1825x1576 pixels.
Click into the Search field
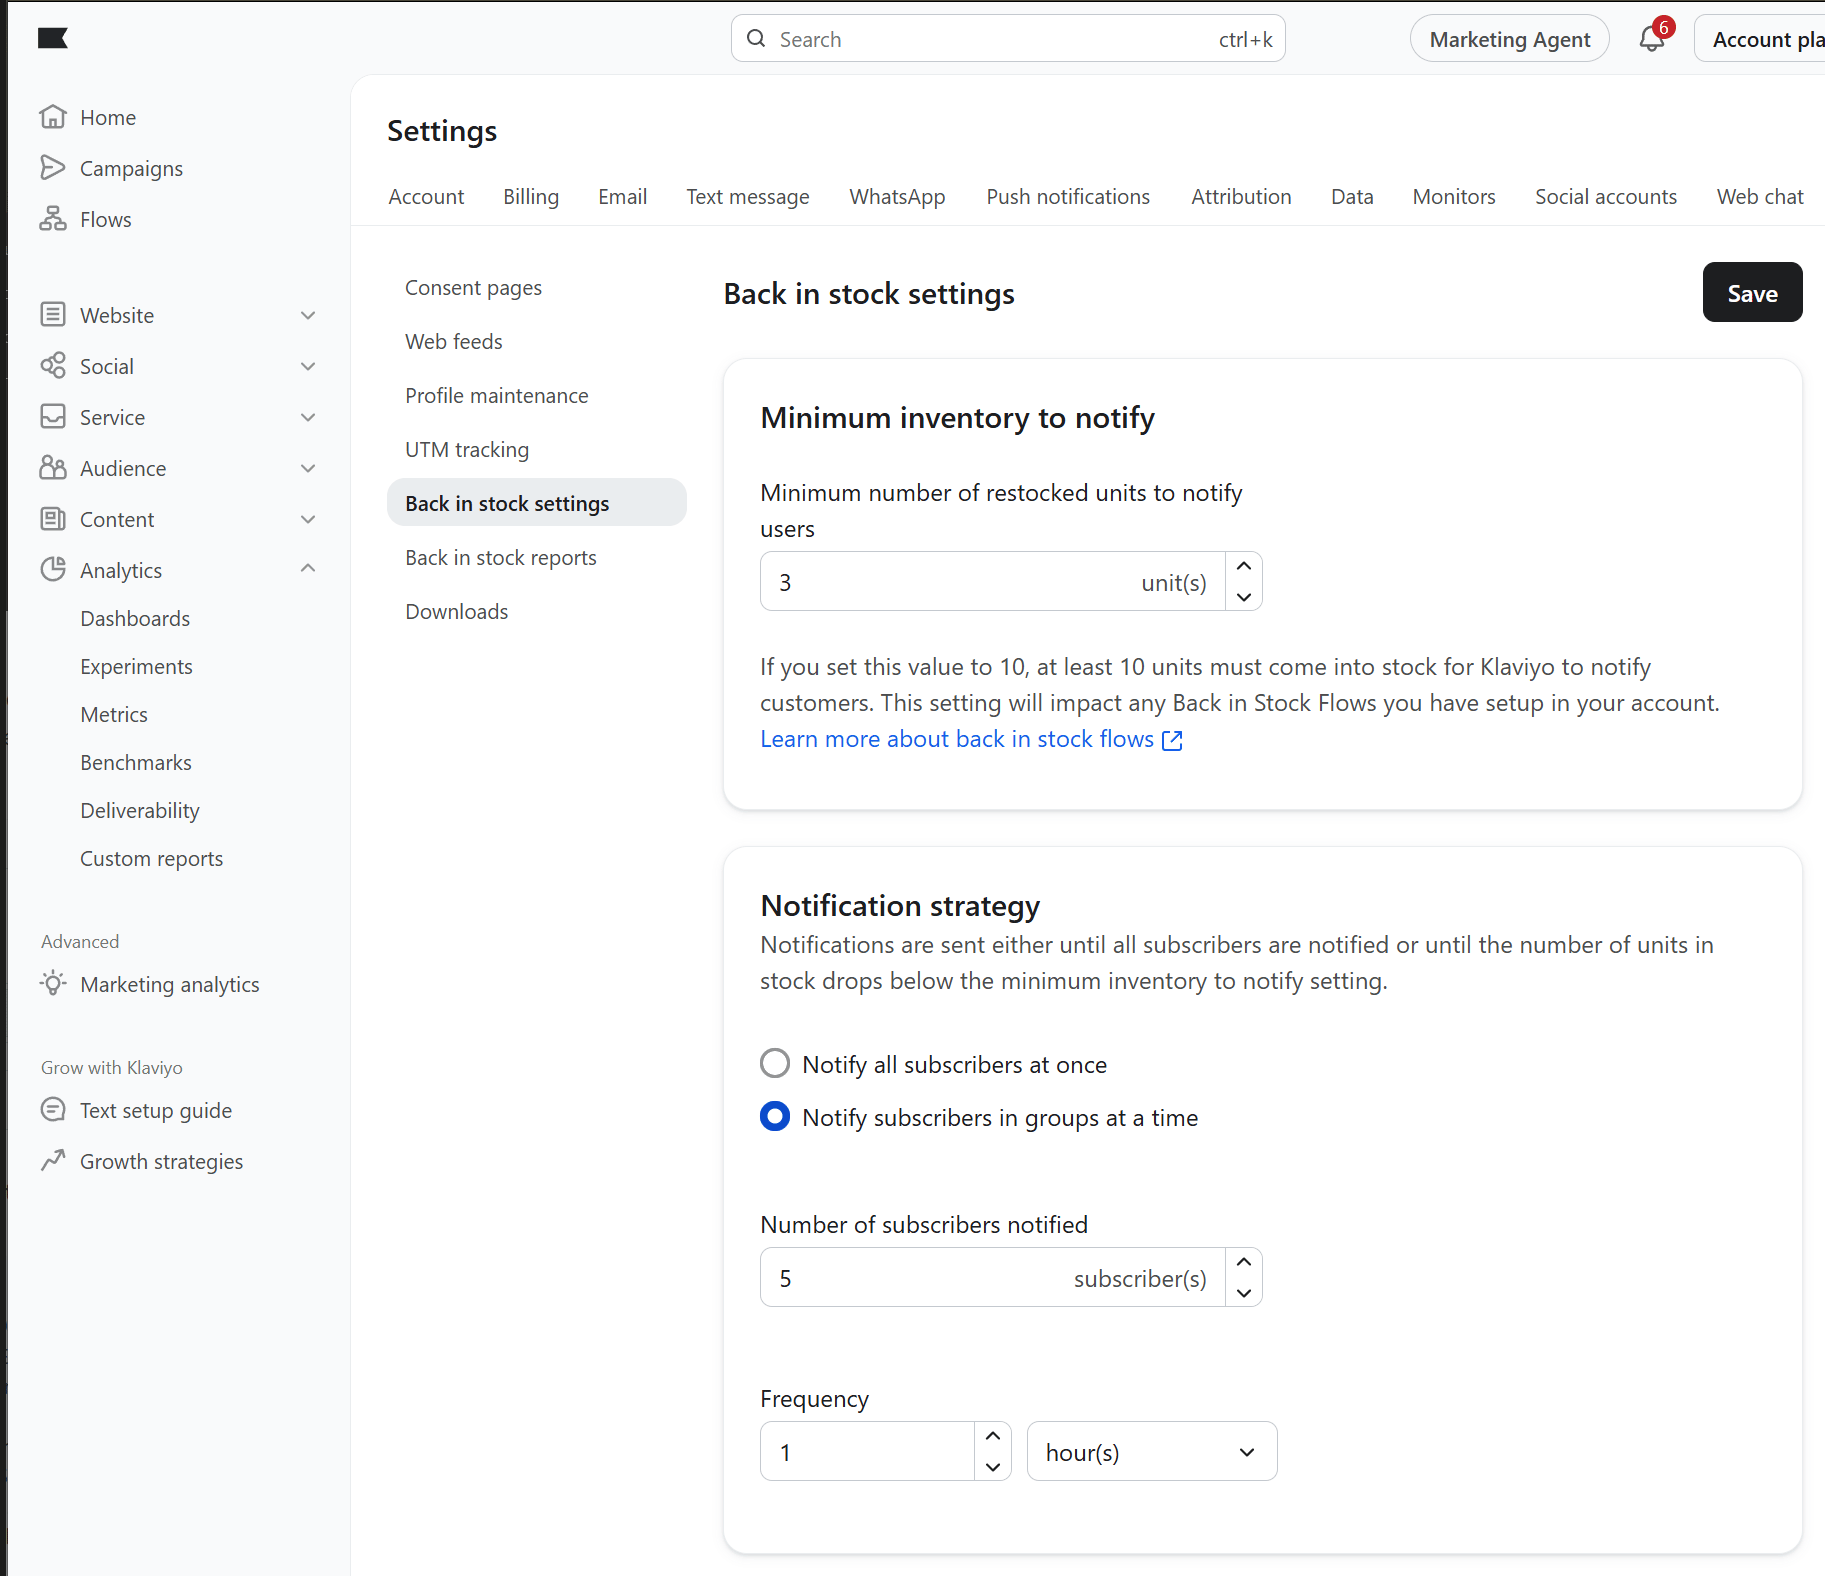pos(1008,39)
